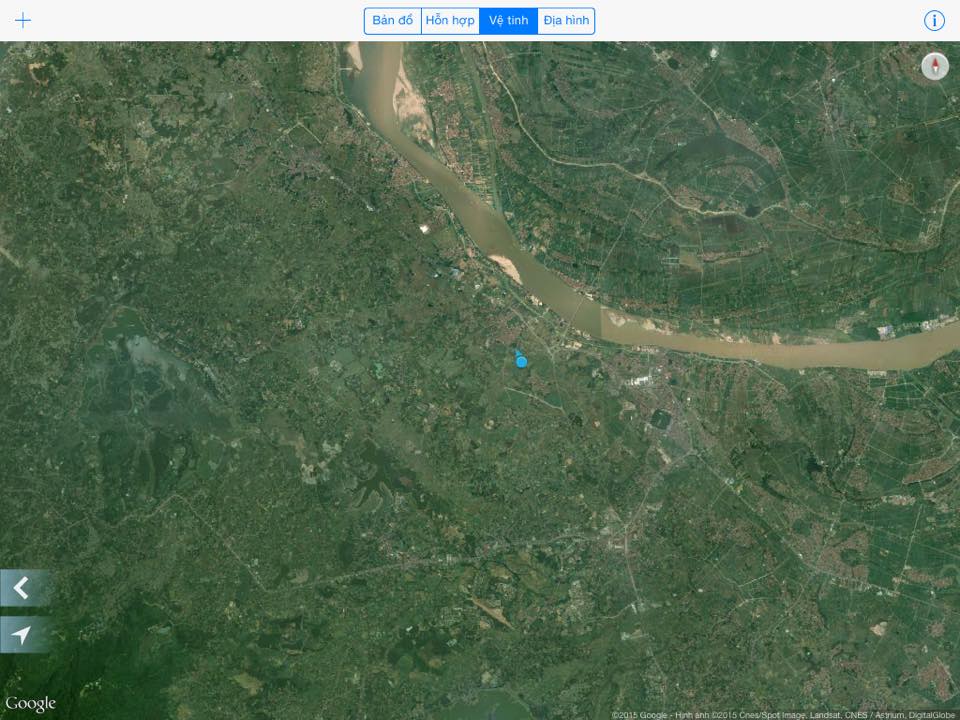Switch to the Bản đồ map view

392,21
